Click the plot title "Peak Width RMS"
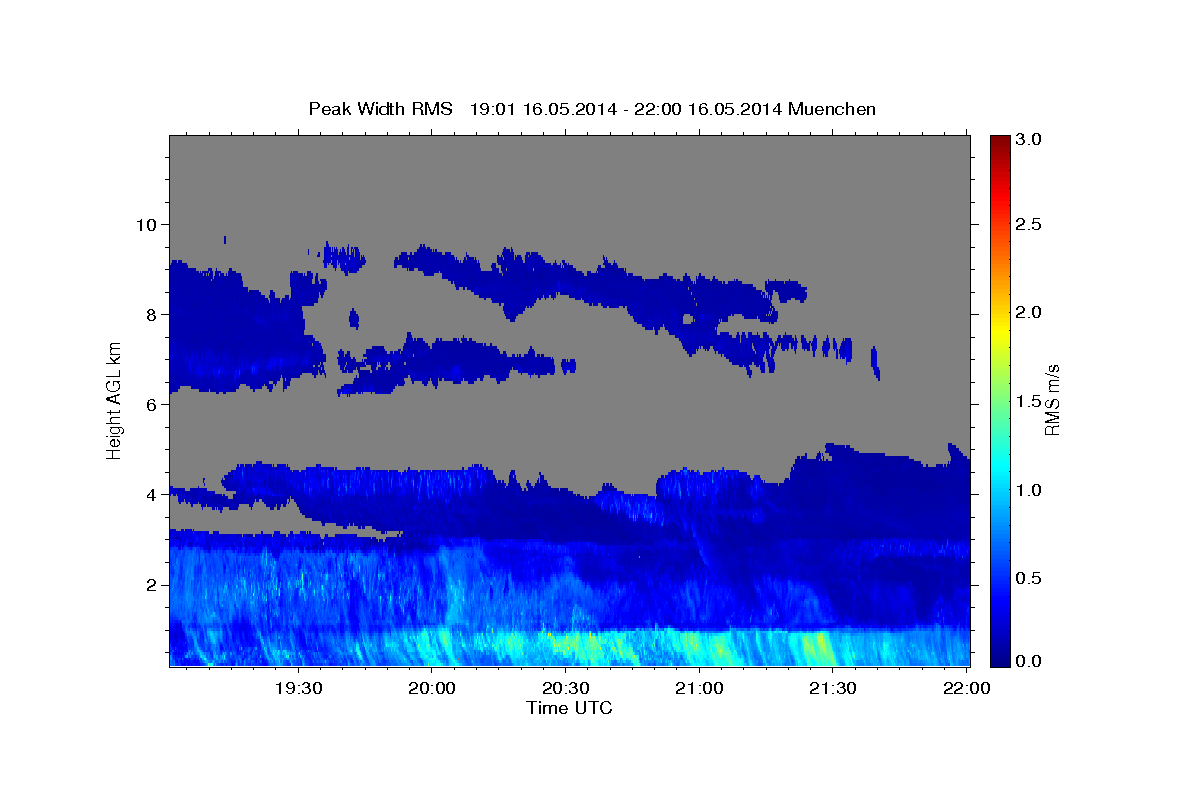Image resolution: width=1200 pixels, height=800 pixels. pyautogui.click(x=381, y=108)
